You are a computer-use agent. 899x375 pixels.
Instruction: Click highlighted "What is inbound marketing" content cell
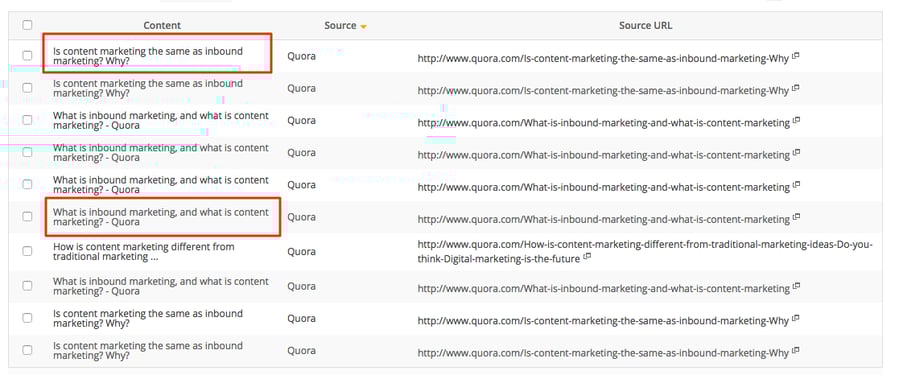[x=163, y=217]
